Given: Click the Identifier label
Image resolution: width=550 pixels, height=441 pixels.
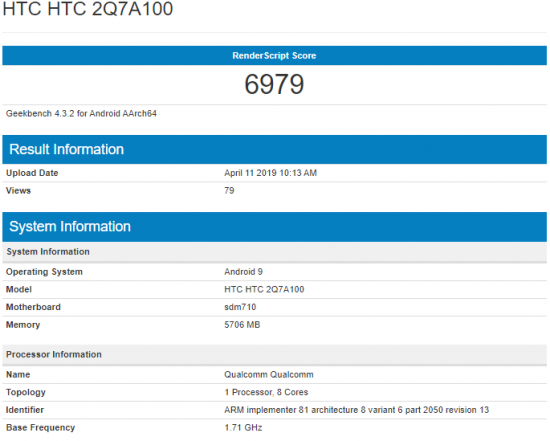Looking at the screenshot, I should coord(25,410).
